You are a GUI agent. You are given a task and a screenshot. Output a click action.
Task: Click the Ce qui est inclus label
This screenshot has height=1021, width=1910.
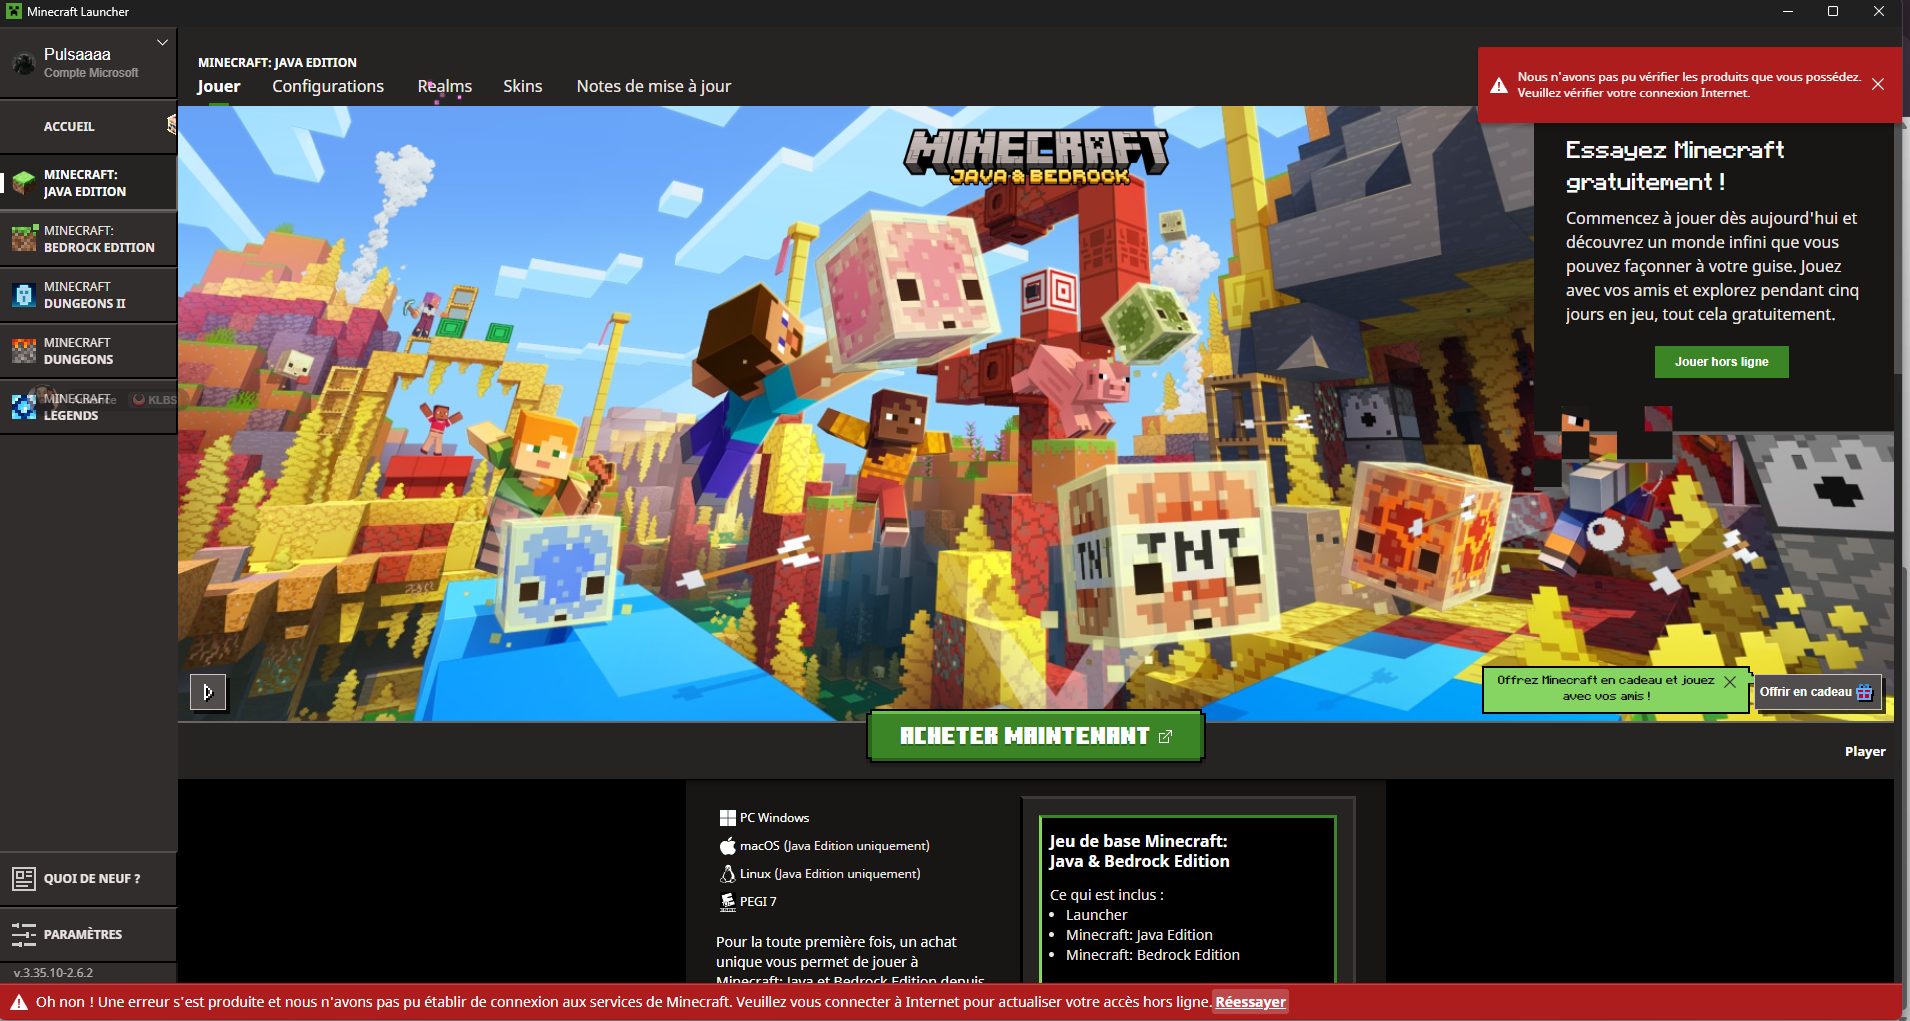(1107, 895)
